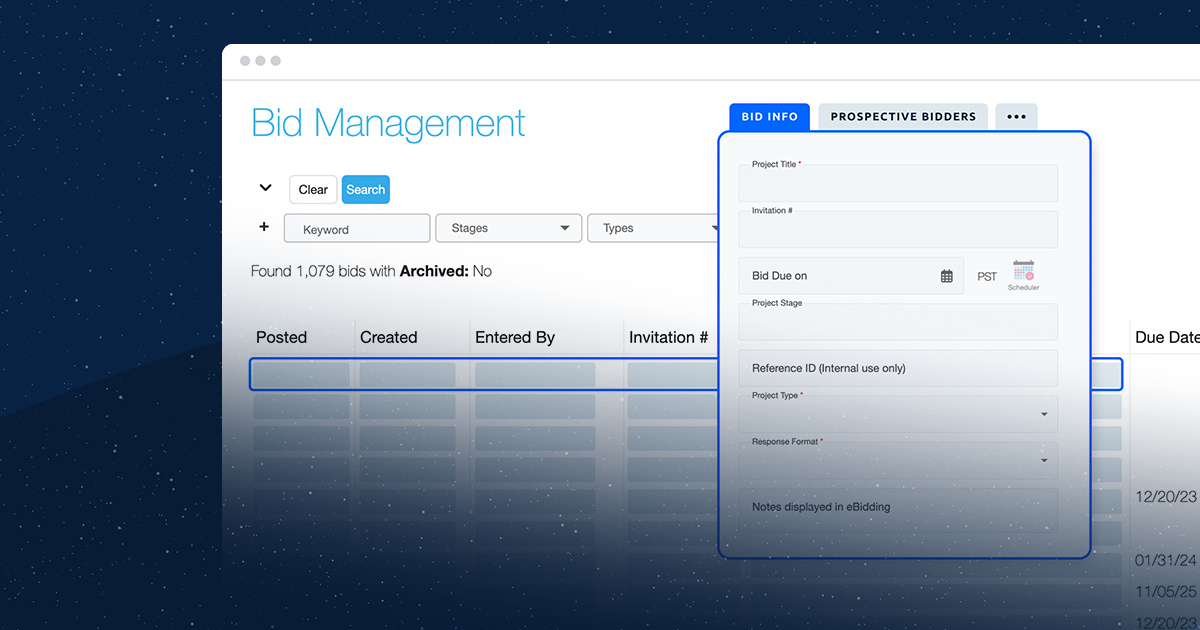Open the calendar picker in Bid Due on
Viewport: 1200px width, 630px height.
pyautogui.click(x=947, y=276)
